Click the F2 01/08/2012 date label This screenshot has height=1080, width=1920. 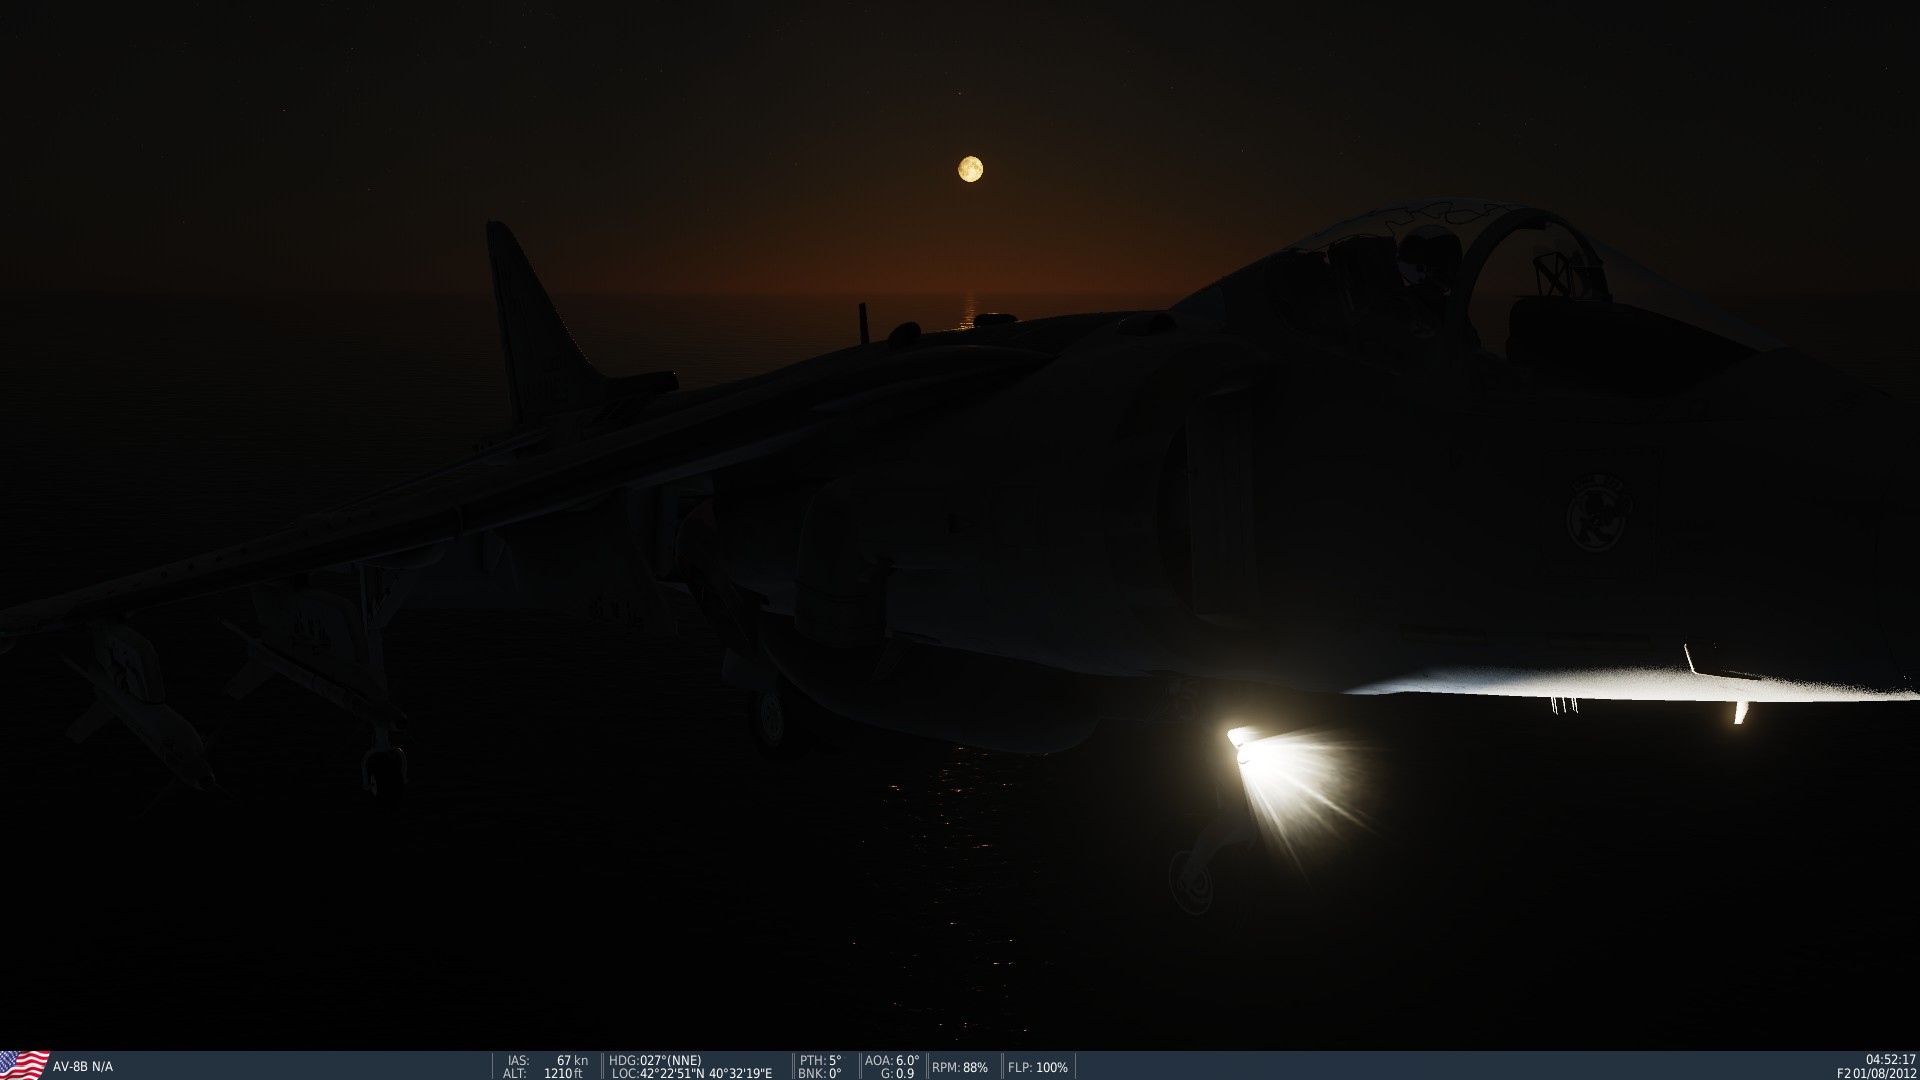(x=1877, y=1073)
